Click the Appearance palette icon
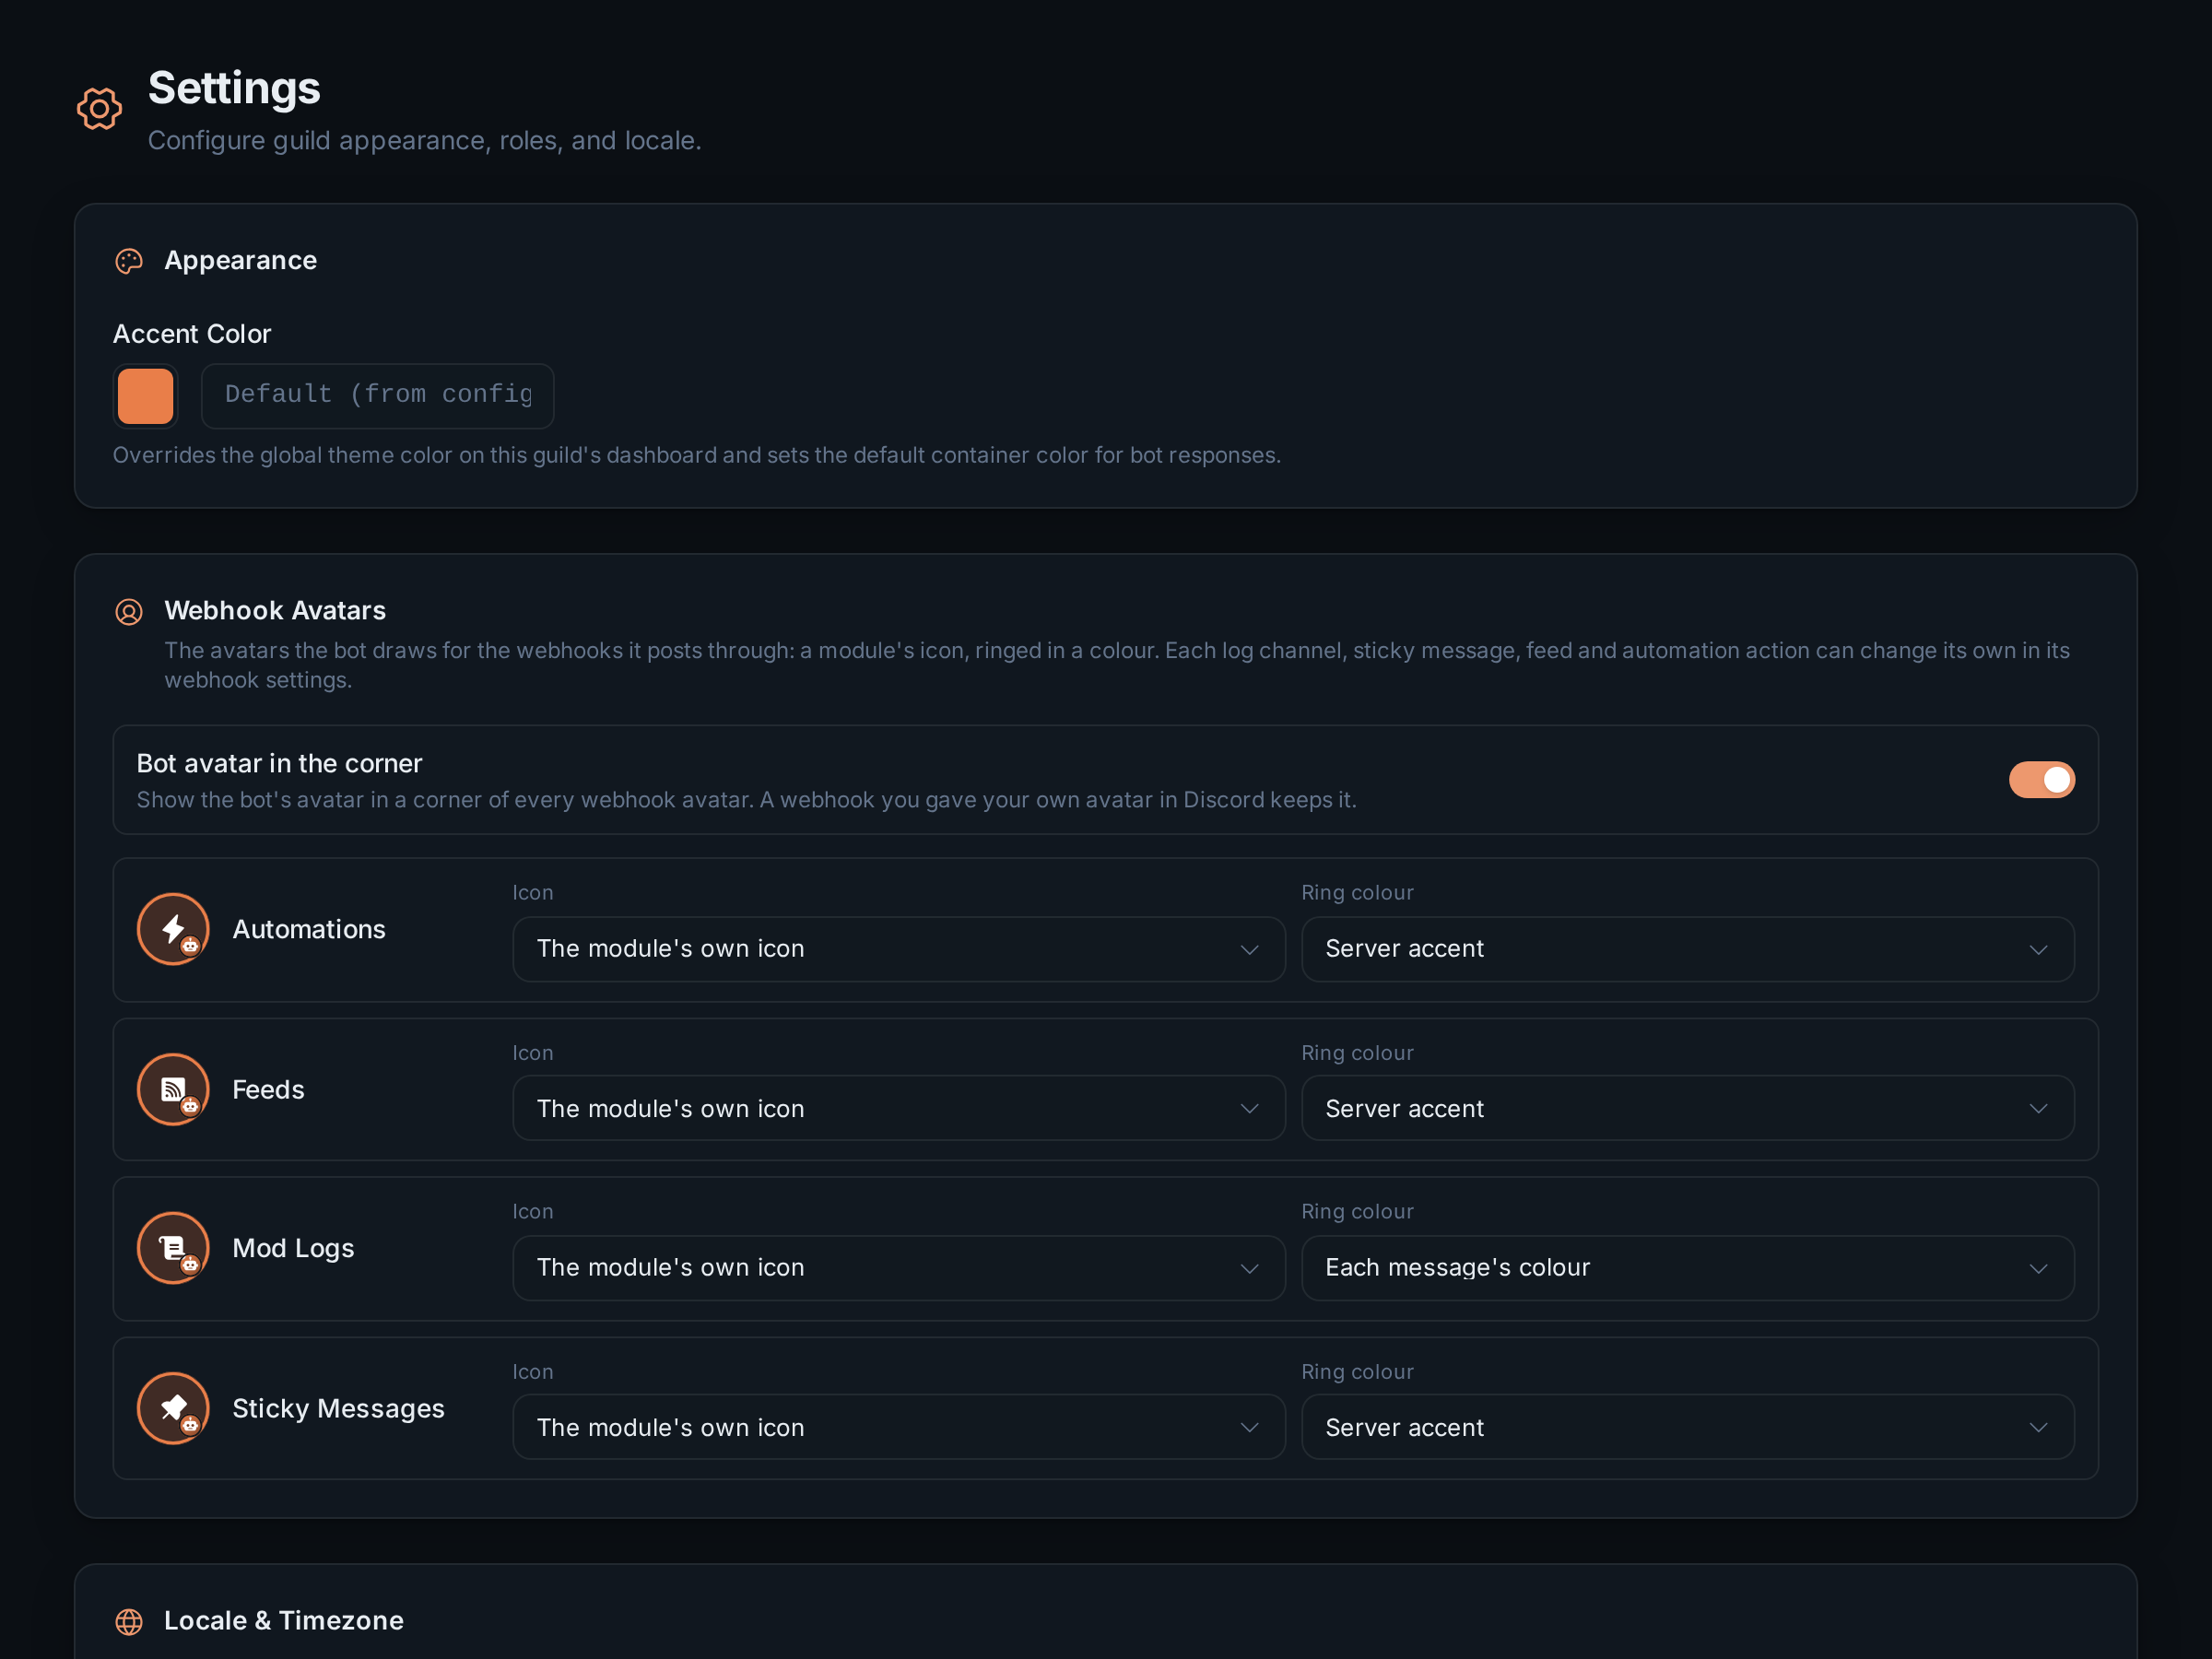 point(129,261)
